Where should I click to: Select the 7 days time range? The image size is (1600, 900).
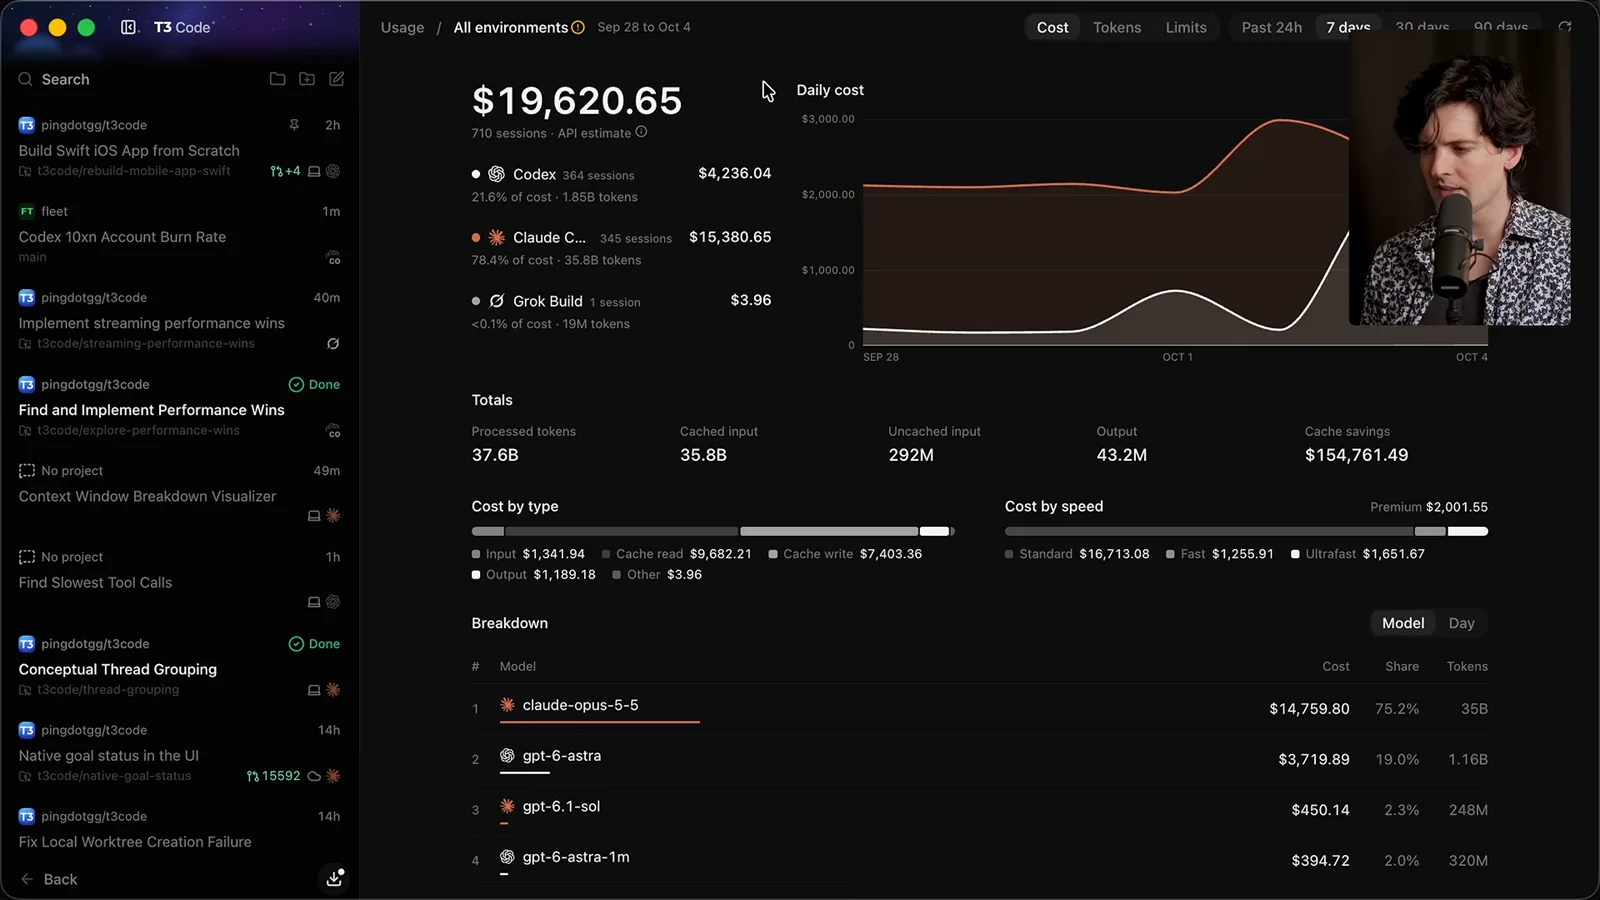click(1348, 28)
